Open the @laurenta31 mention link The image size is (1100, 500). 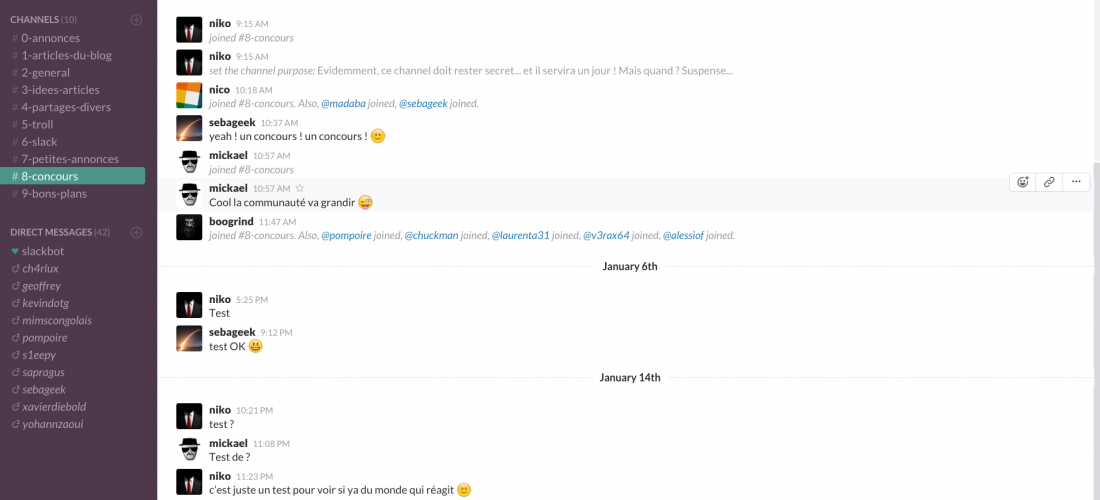point(520,236)
